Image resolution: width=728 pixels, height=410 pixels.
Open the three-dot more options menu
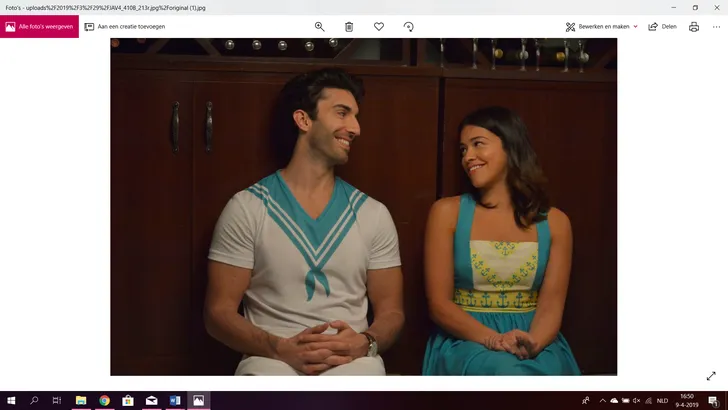[x=716, y=26]
